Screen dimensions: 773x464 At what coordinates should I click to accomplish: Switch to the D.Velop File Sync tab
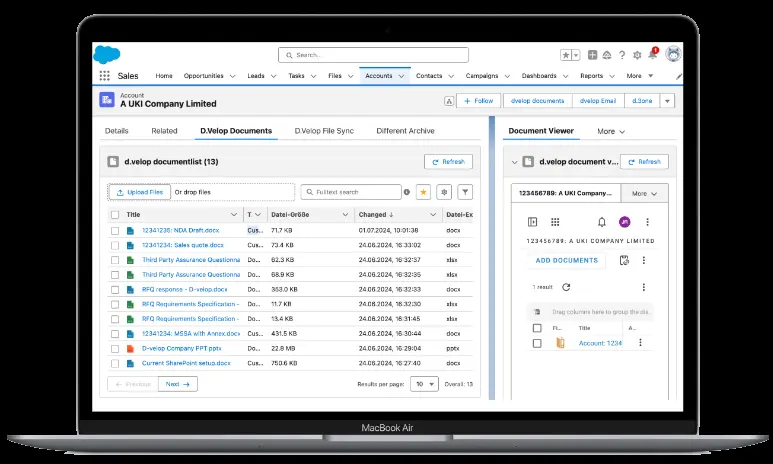coord(324,131)
